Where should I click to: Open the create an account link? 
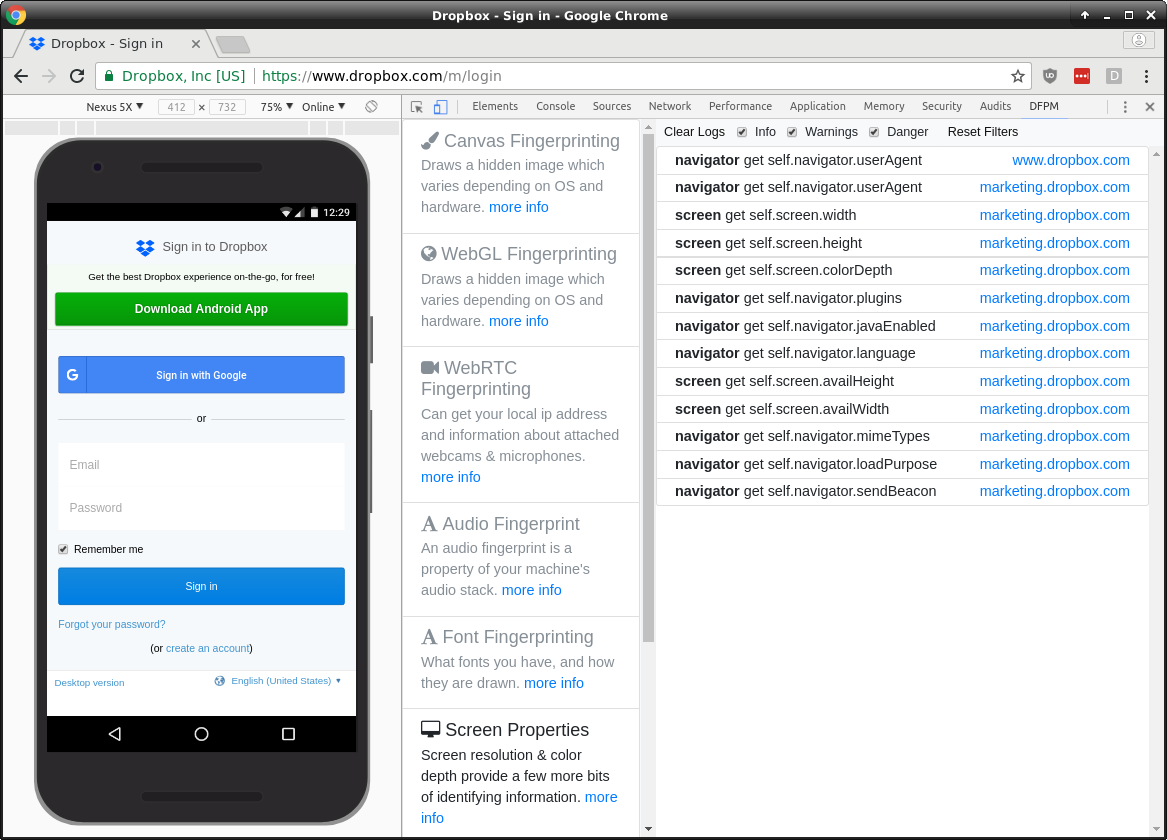click(x=208, y=648)
